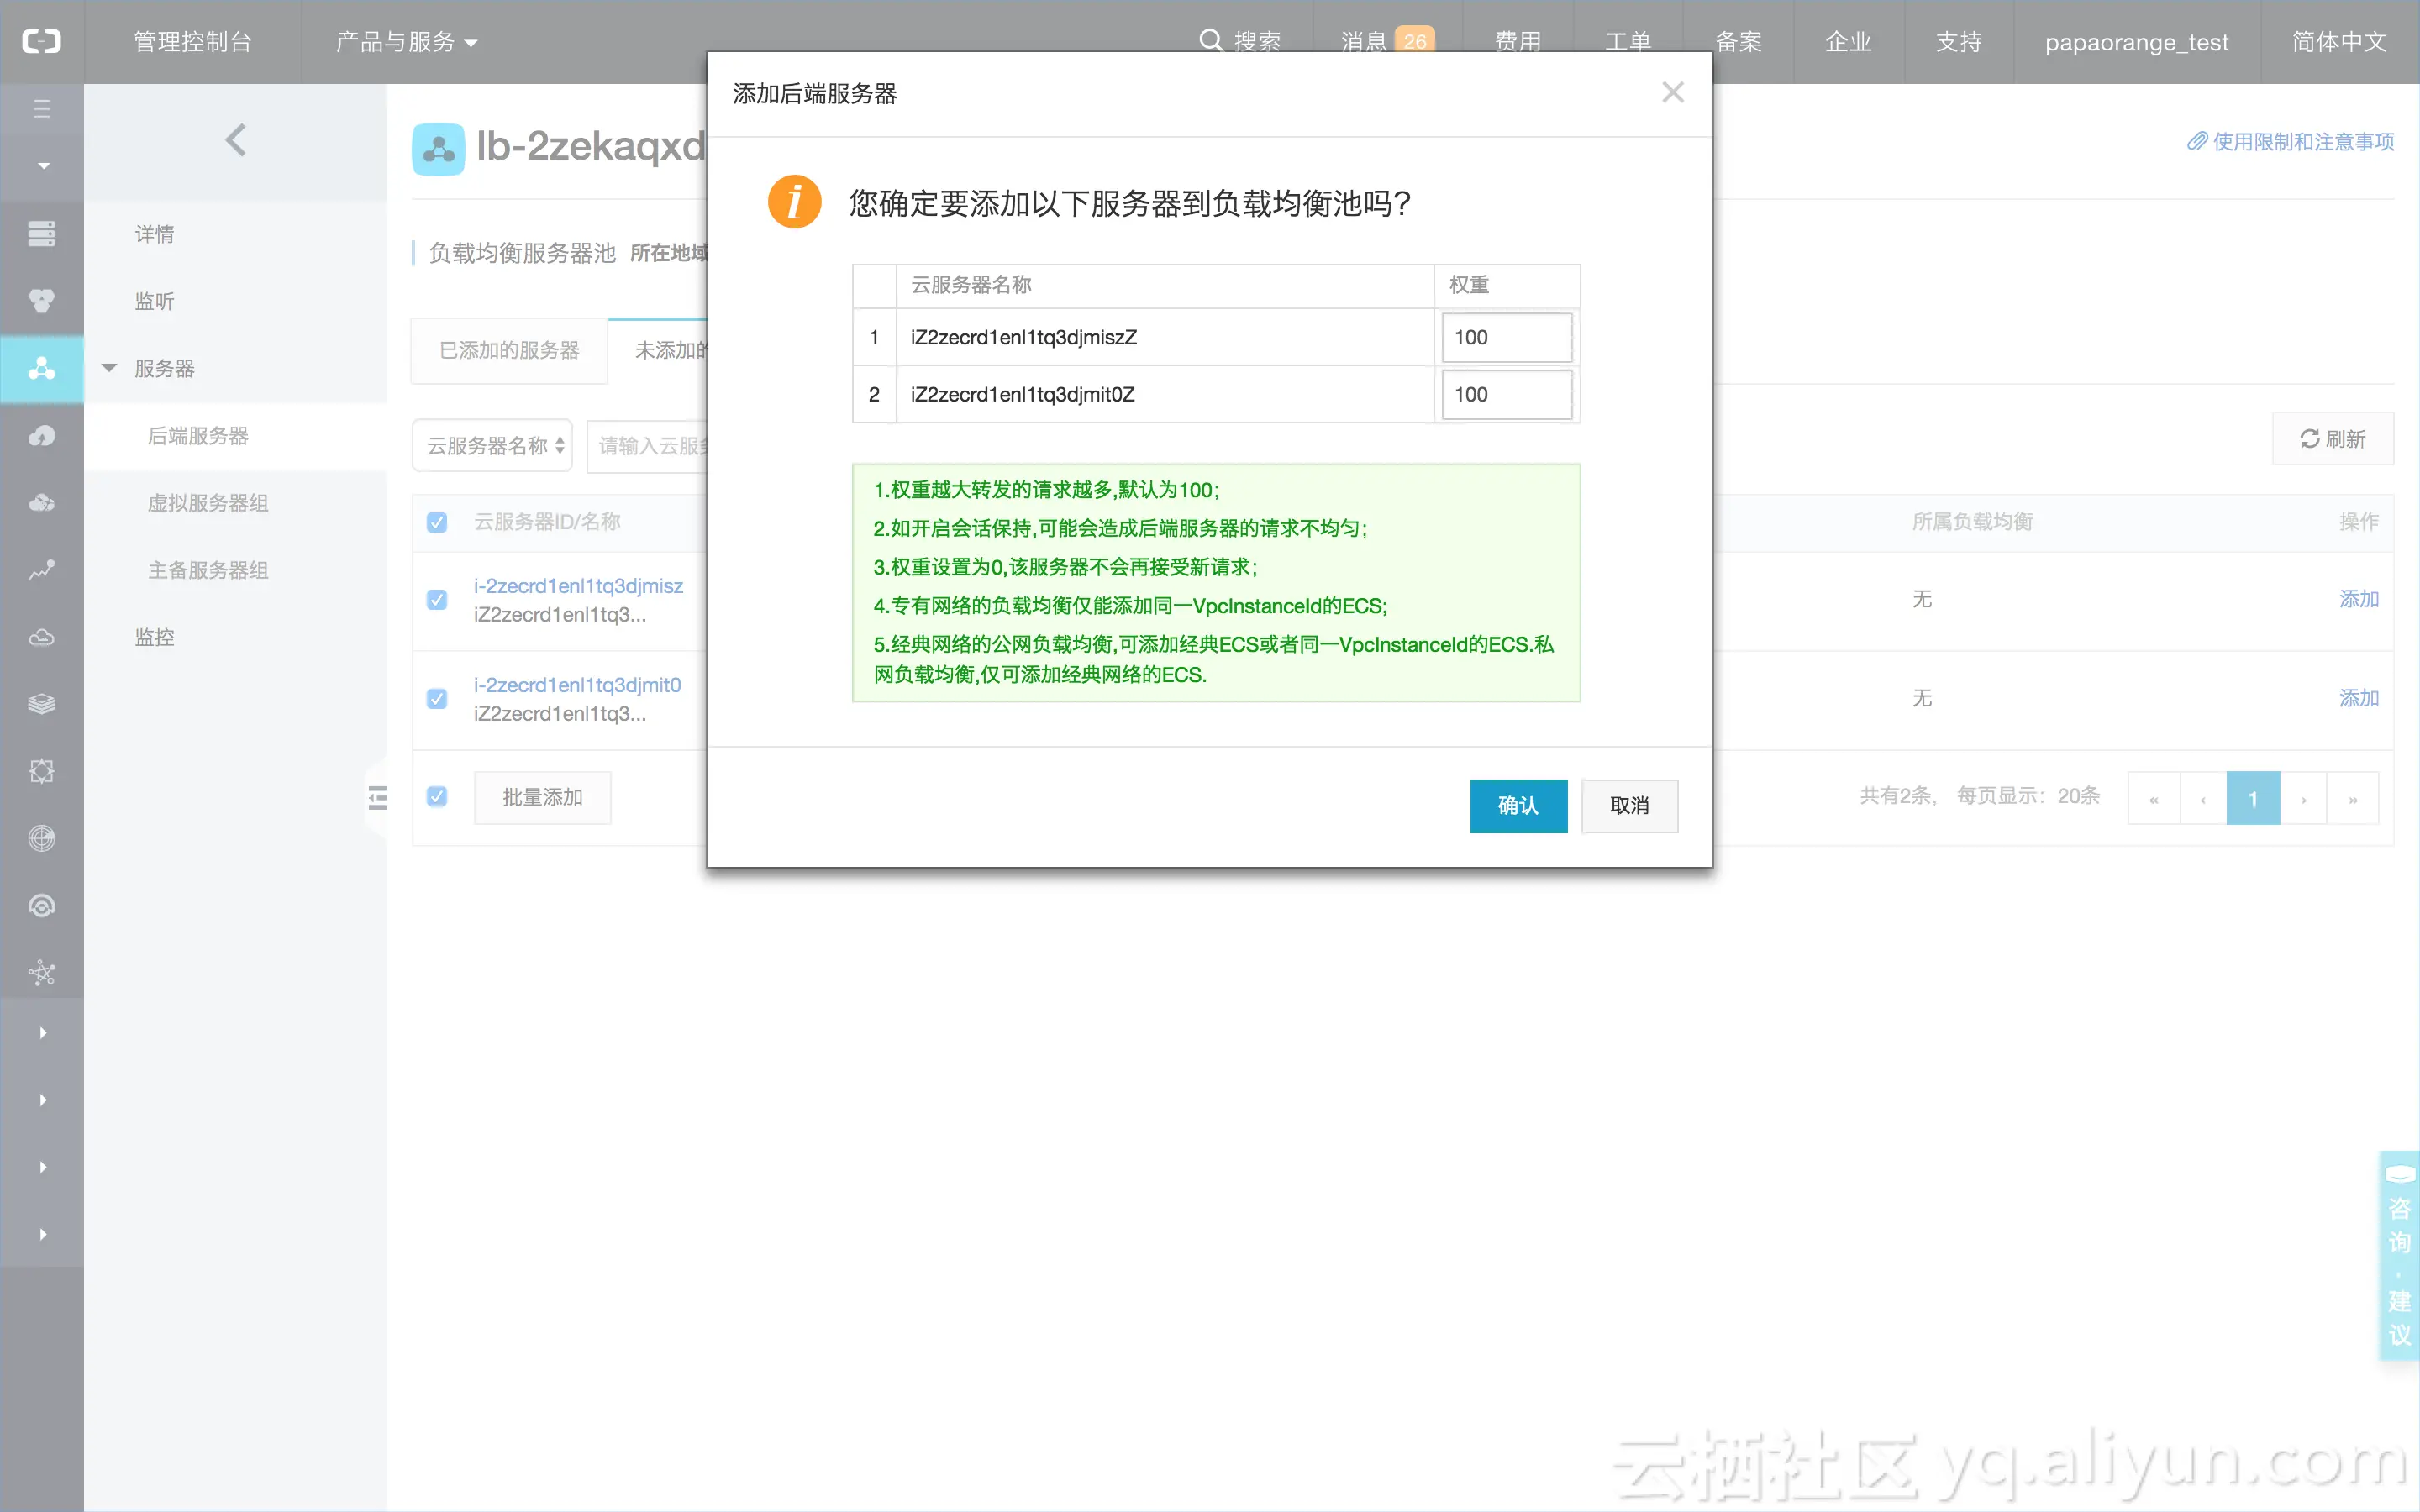The height and width of the screenshot is (1512, 2420).
Task: Open the highlighted load balancer SLB icon
Action: click(x=42, y=368)
